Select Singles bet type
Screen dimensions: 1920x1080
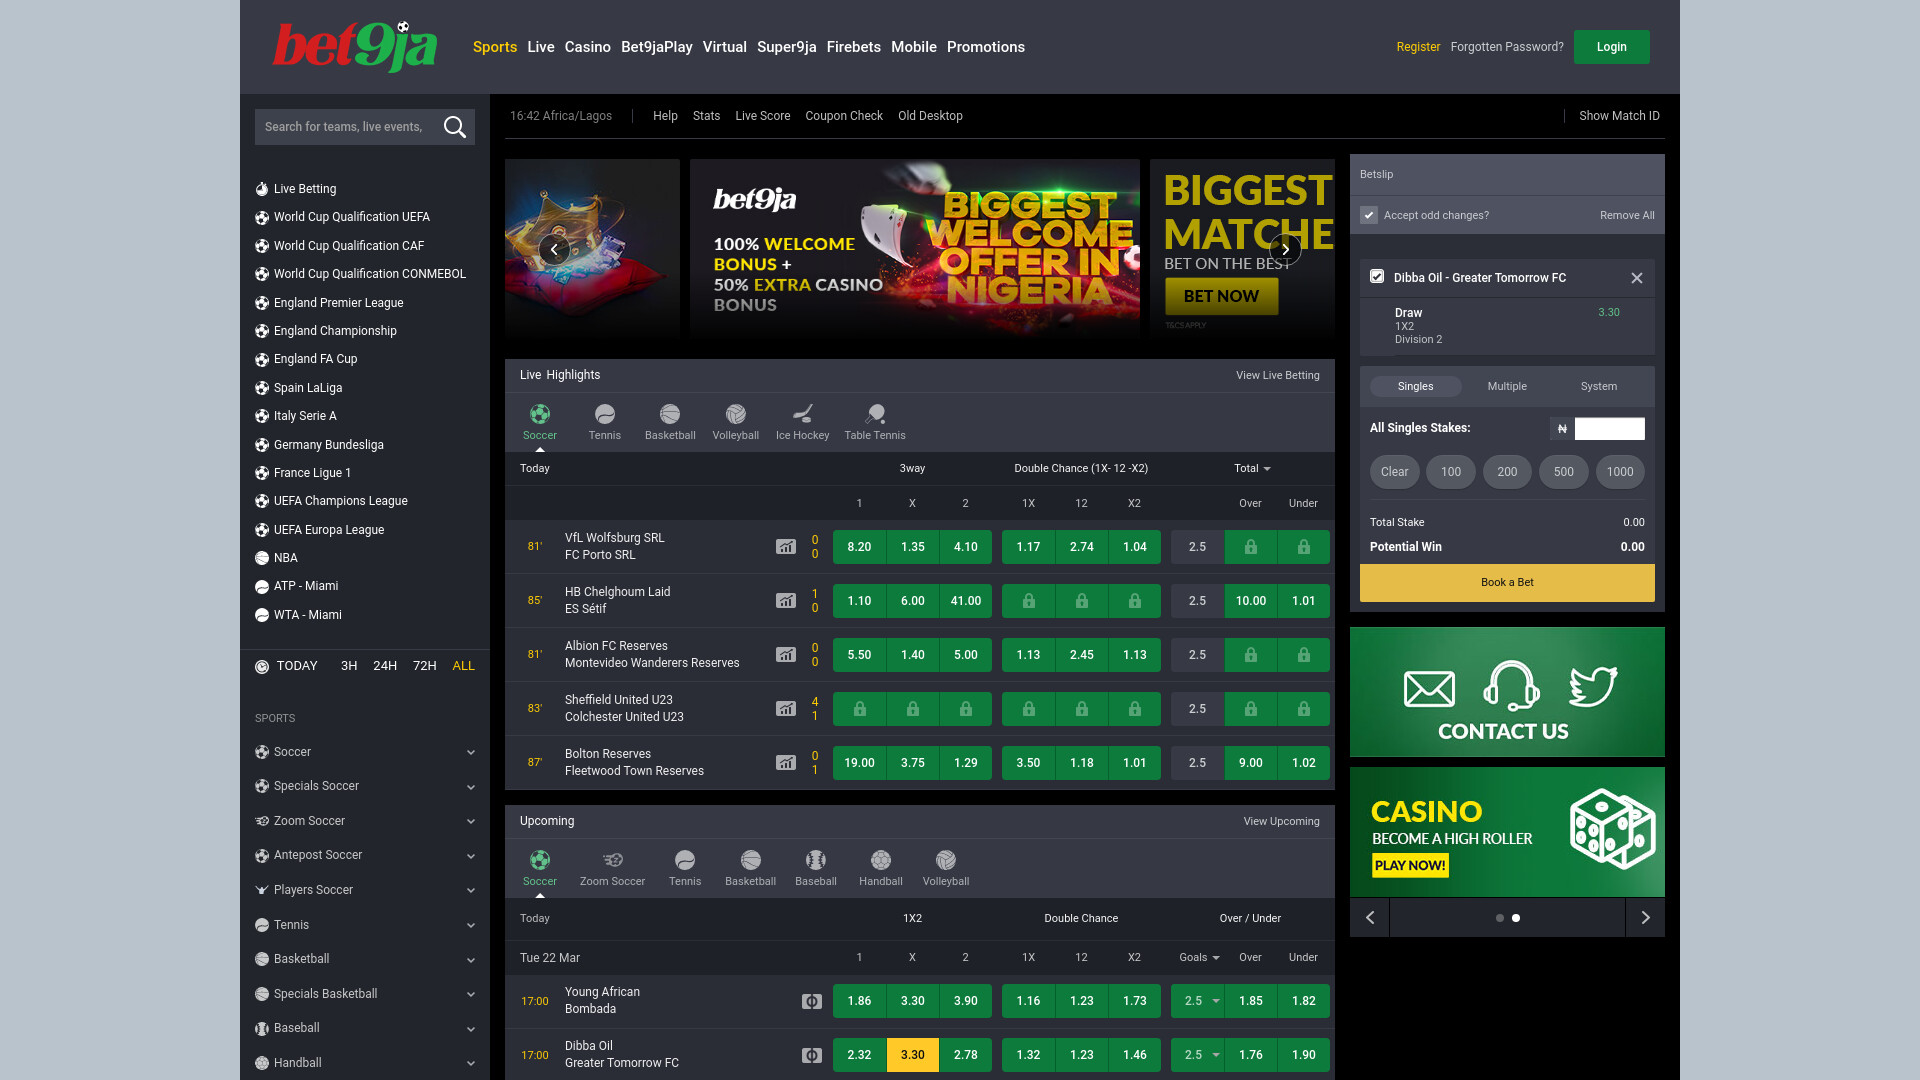coord(1415,386)
